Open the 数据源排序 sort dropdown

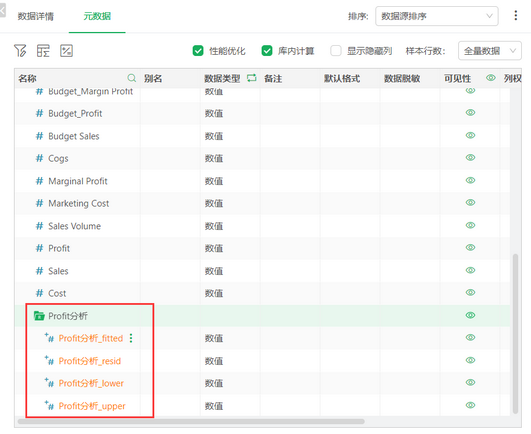pyautogui.click(x=437, y=16)
